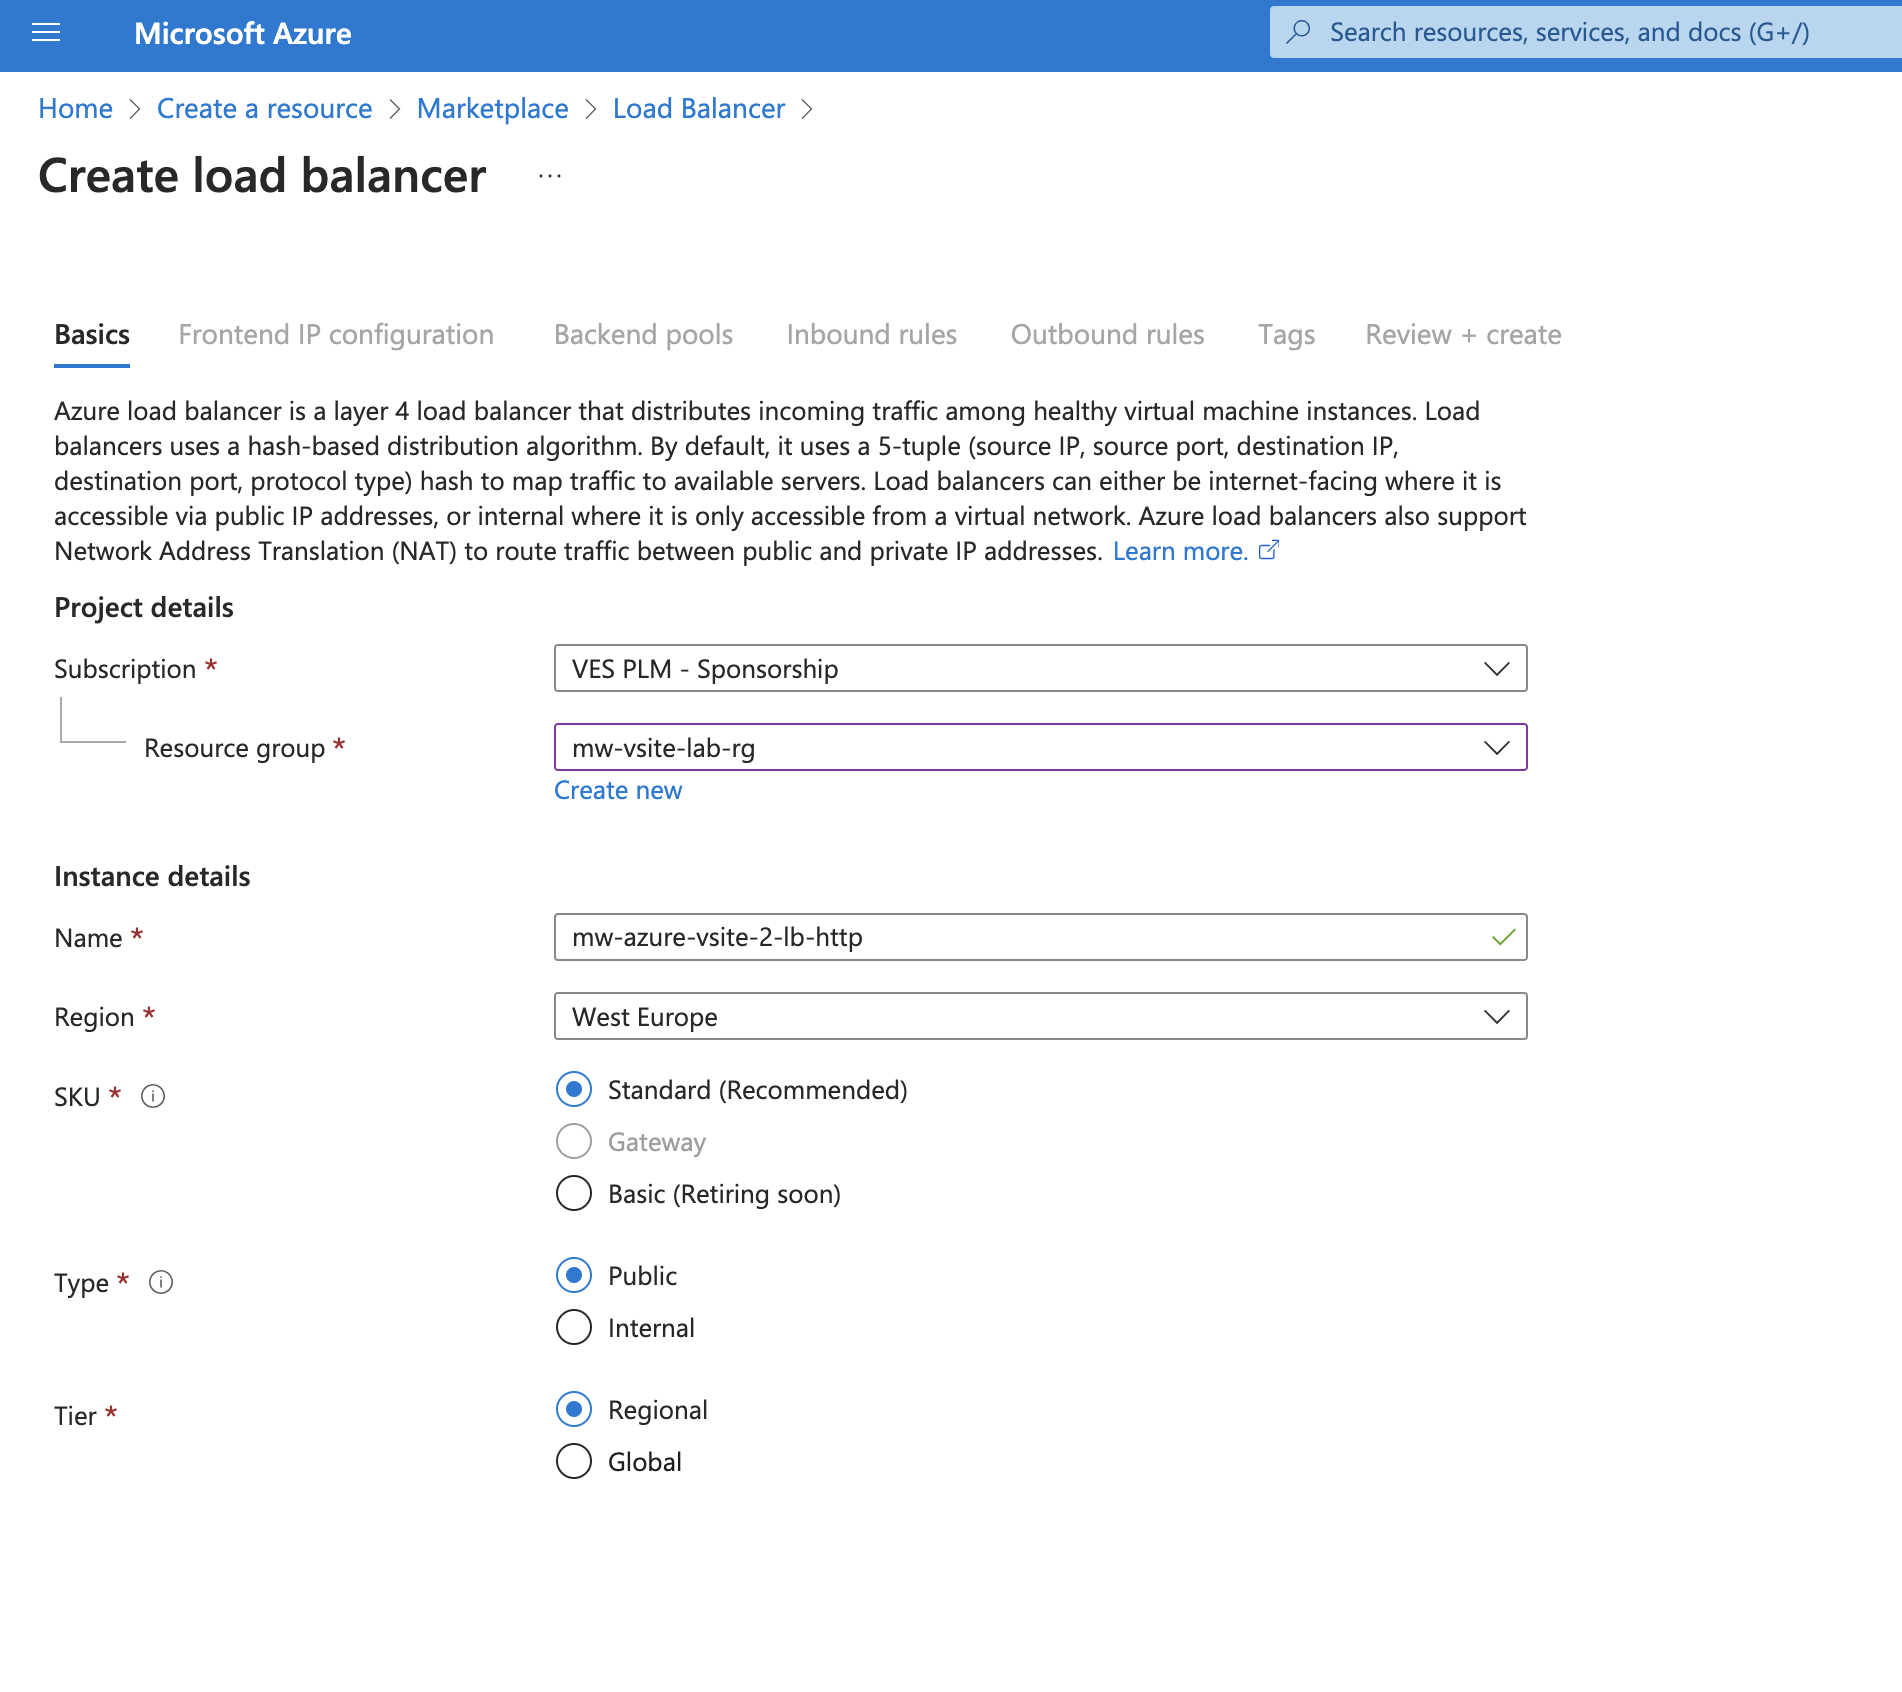Open the hamburger portal menu
This screenshot has width=1902, height=1692.
pos(46,33)
